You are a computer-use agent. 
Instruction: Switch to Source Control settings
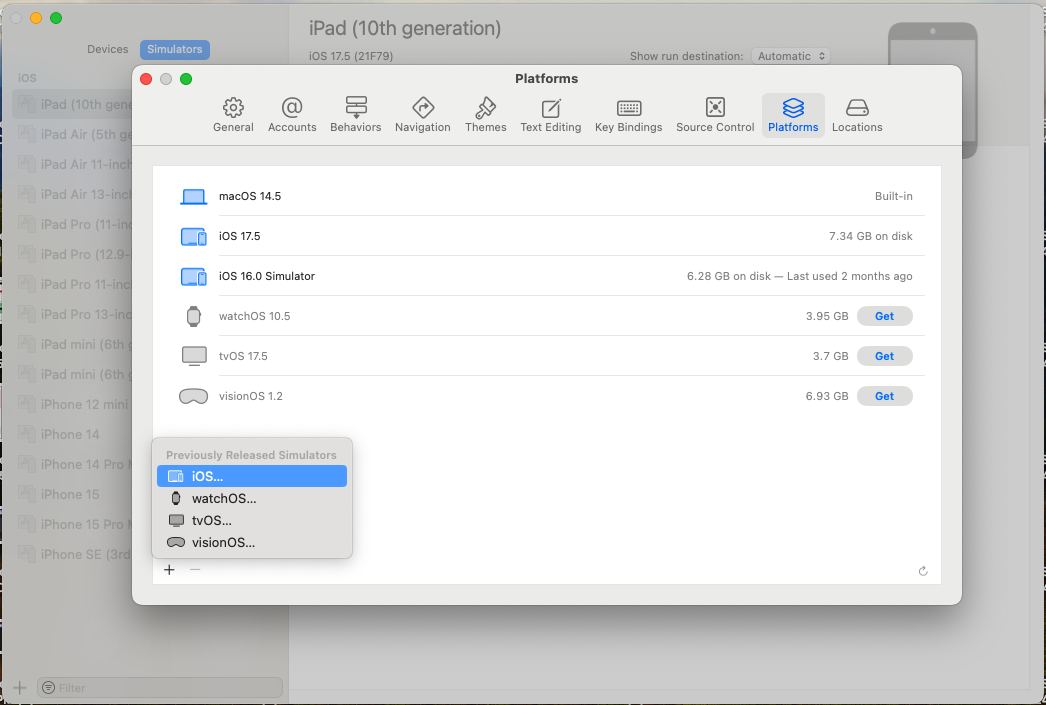715,115
